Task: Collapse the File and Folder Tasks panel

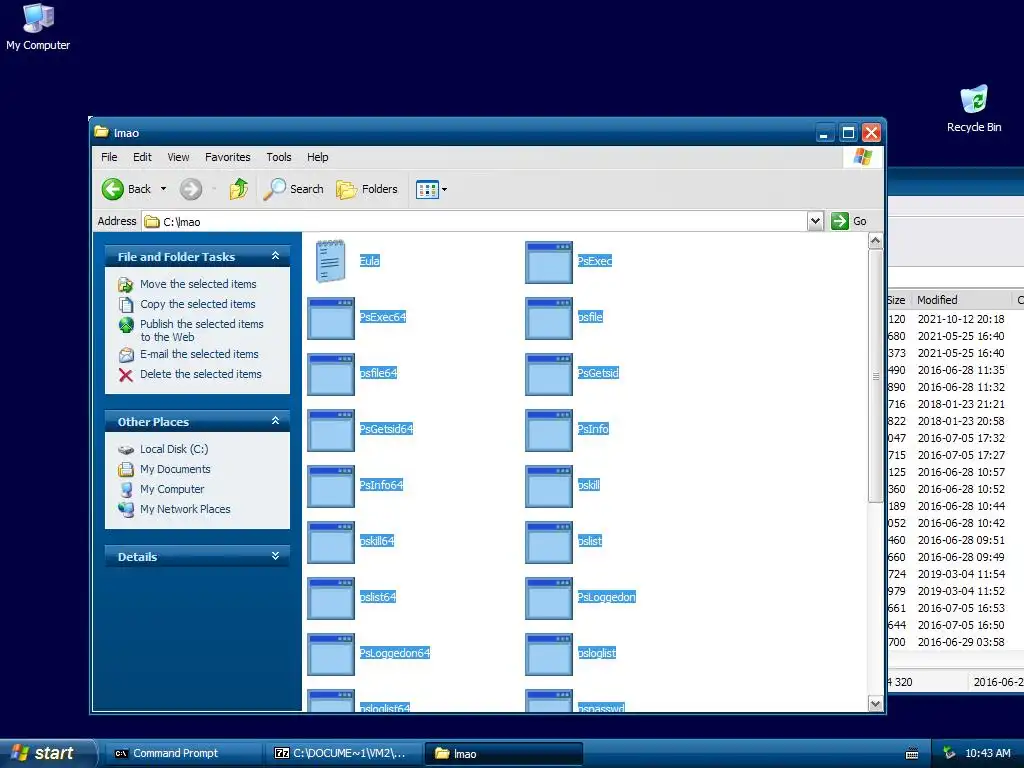Action: [x=276, y=256]
